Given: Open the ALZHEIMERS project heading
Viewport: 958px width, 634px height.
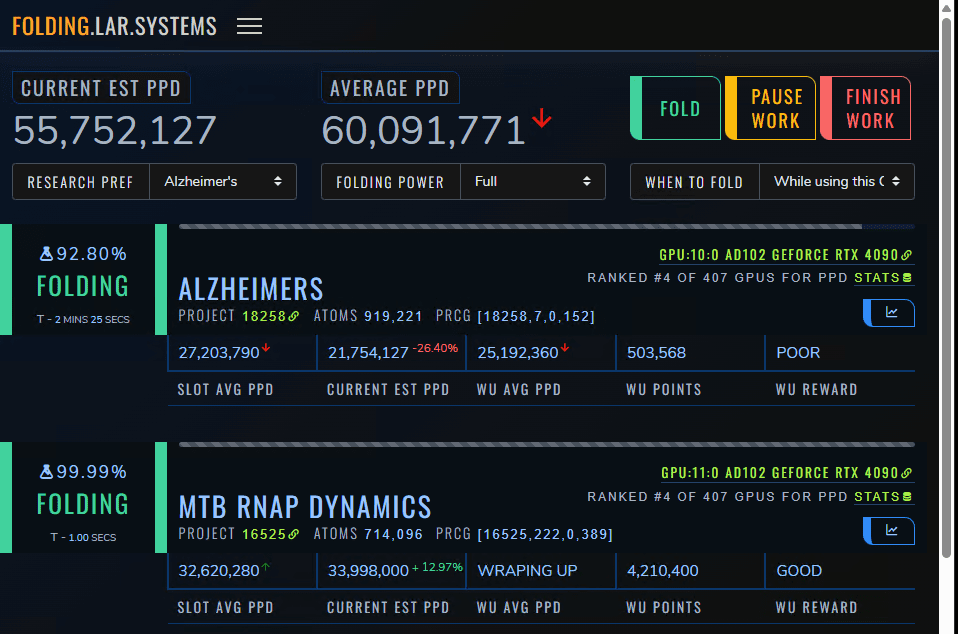Looking at the screenshot, I should click(x=251, y=290).
